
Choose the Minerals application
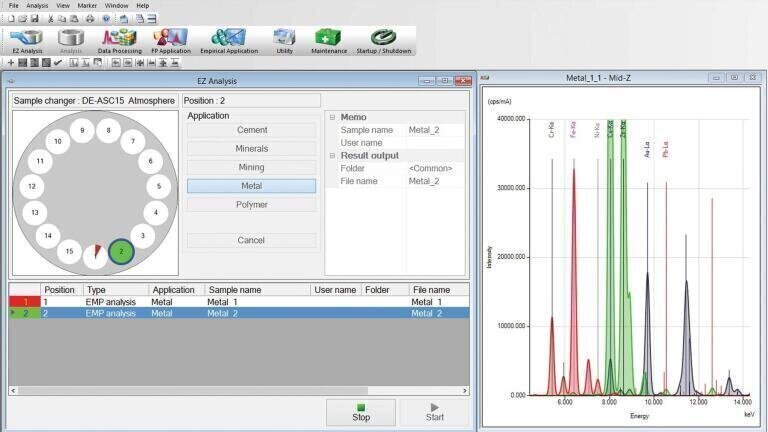point(252,148)
